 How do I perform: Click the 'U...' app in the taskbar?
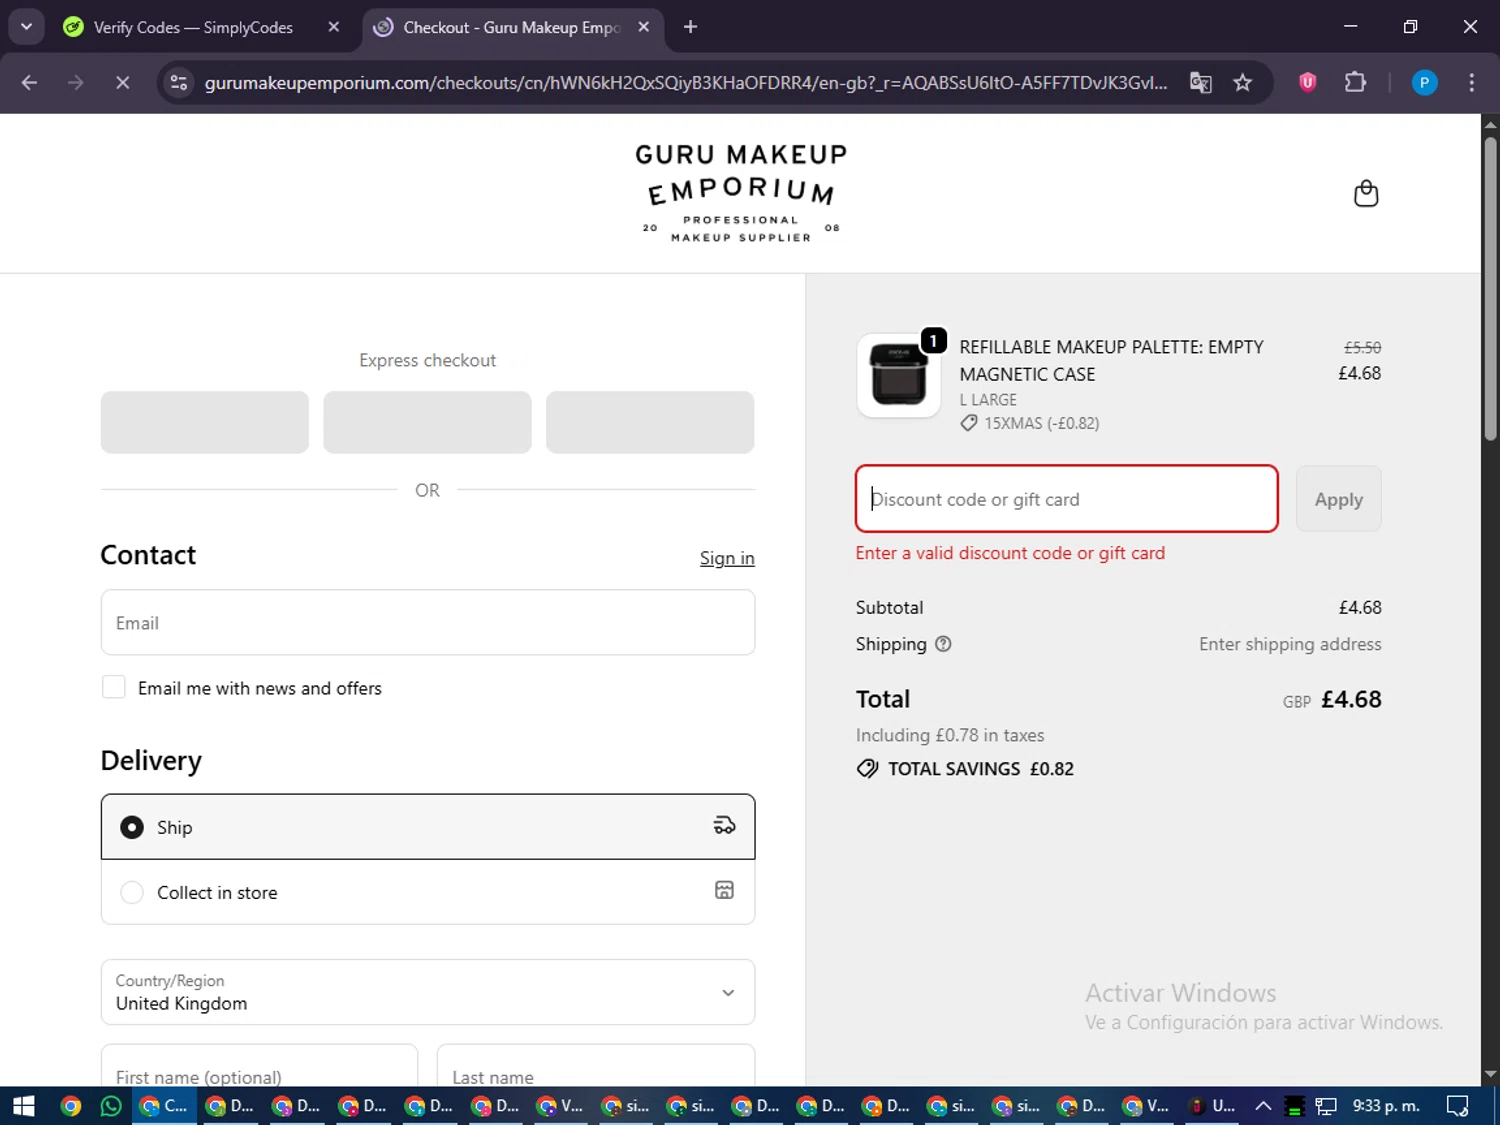click(x=1213, y=1106)
